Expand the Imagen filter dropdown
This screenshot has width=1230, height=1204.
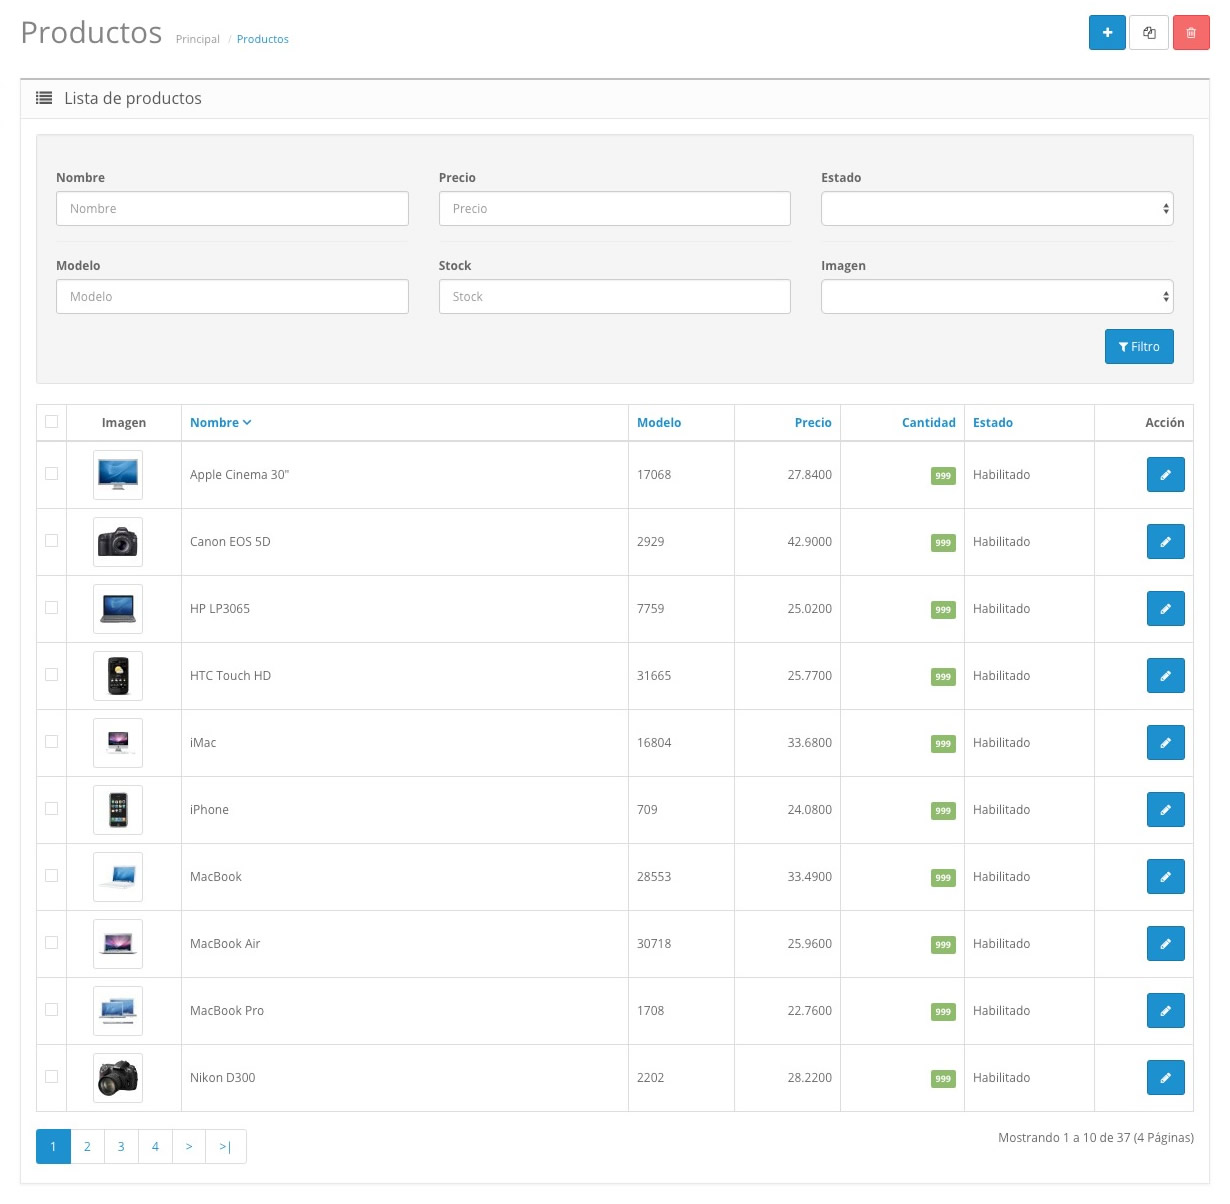(996, 297)
